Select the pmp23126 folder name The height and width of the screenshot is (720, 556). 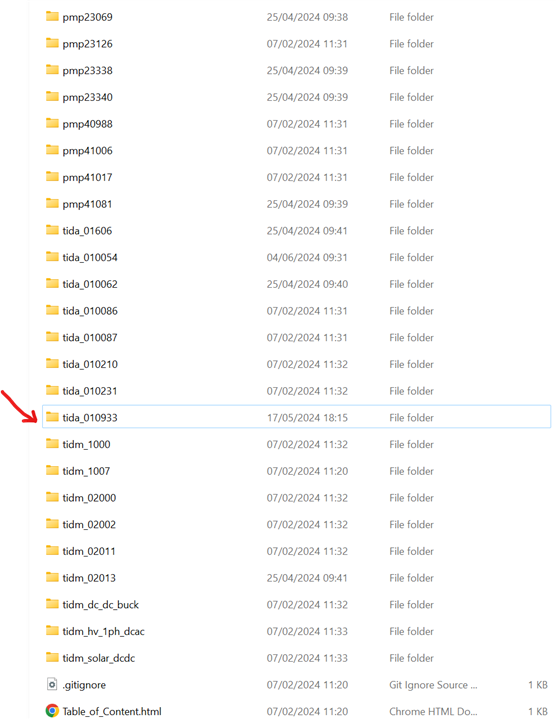[x=88, y=44]
